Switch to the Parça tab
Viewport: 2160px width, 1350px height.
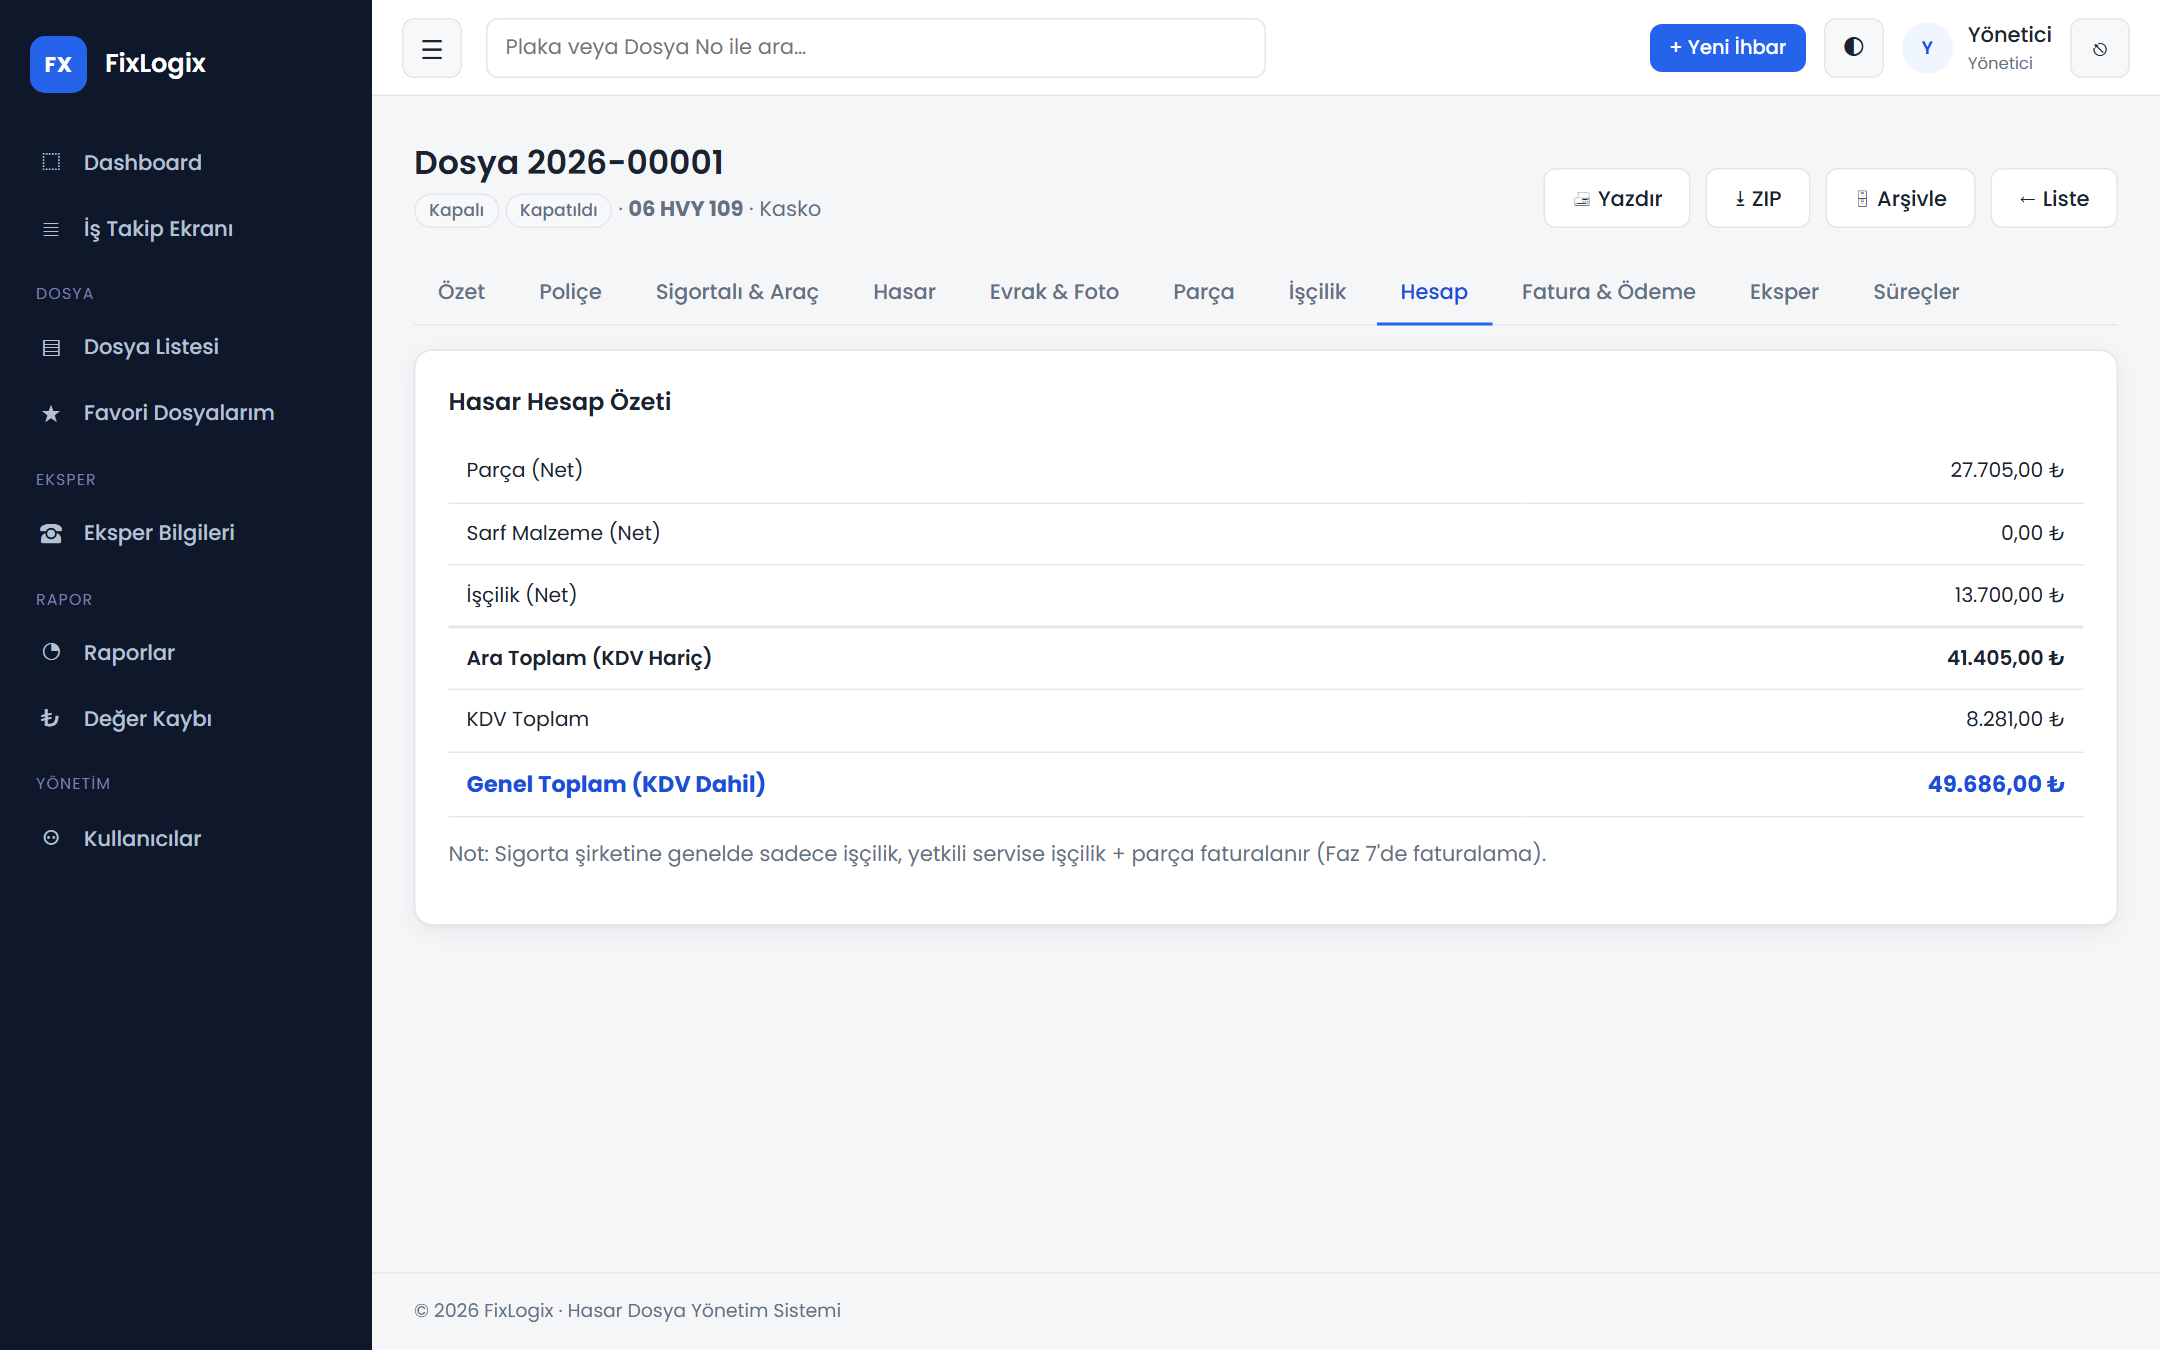1203,292
